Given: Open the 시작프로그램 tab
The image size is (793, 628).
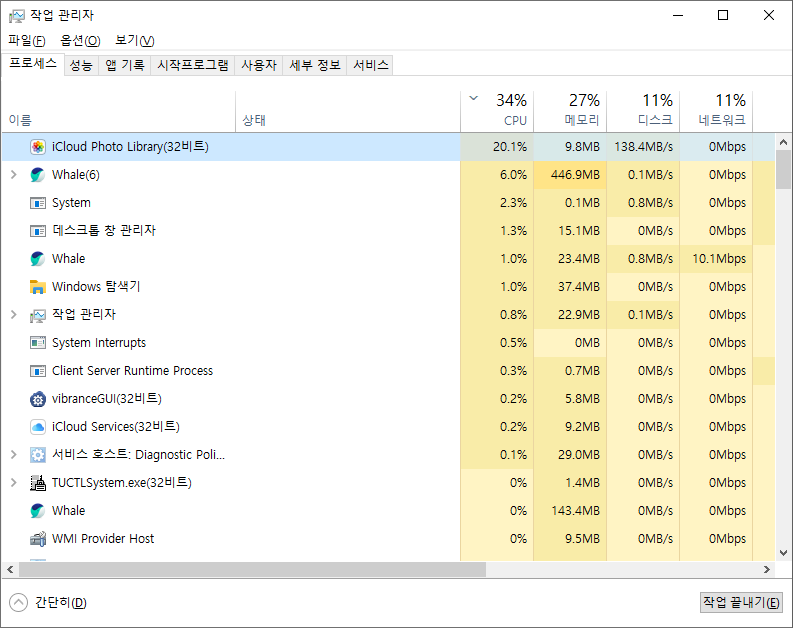Looking at the screenshot, I should click(194, 65).
